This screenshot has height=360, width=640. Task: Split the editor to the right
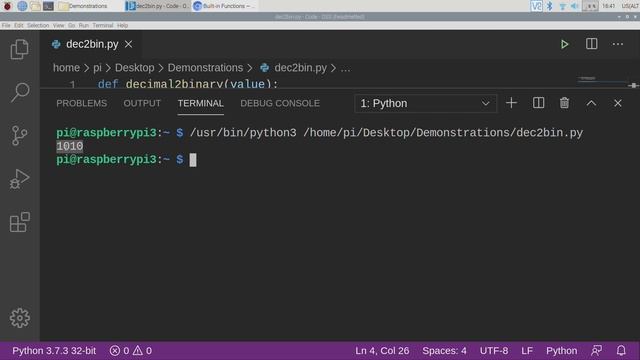point(591,44)
